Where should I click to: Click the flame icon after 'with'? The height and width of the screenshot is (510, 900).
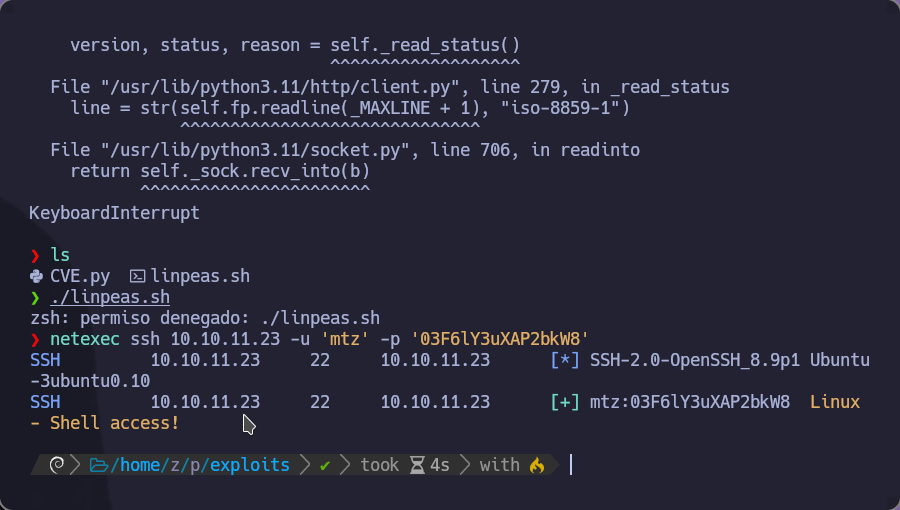[x=537, y=465]
